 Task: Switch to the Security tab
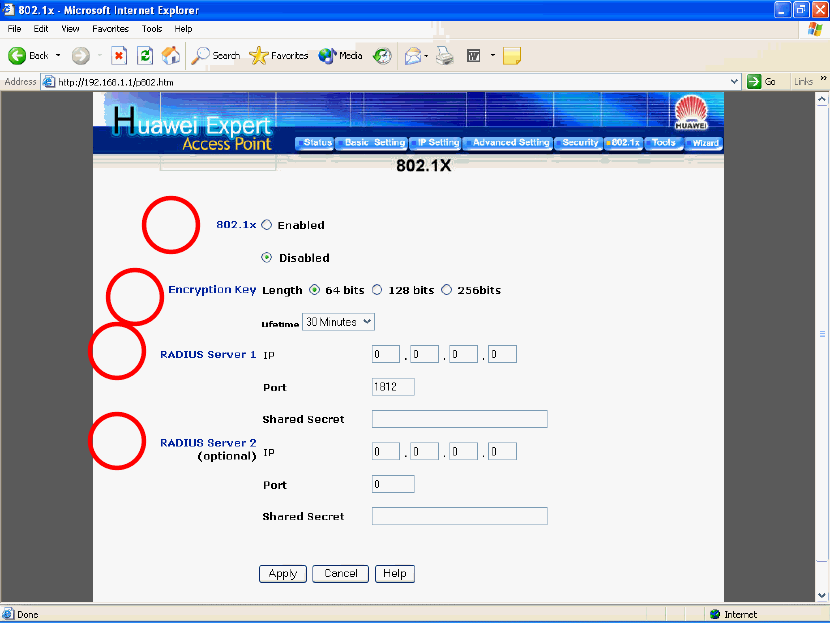click(x=579, y=143)
